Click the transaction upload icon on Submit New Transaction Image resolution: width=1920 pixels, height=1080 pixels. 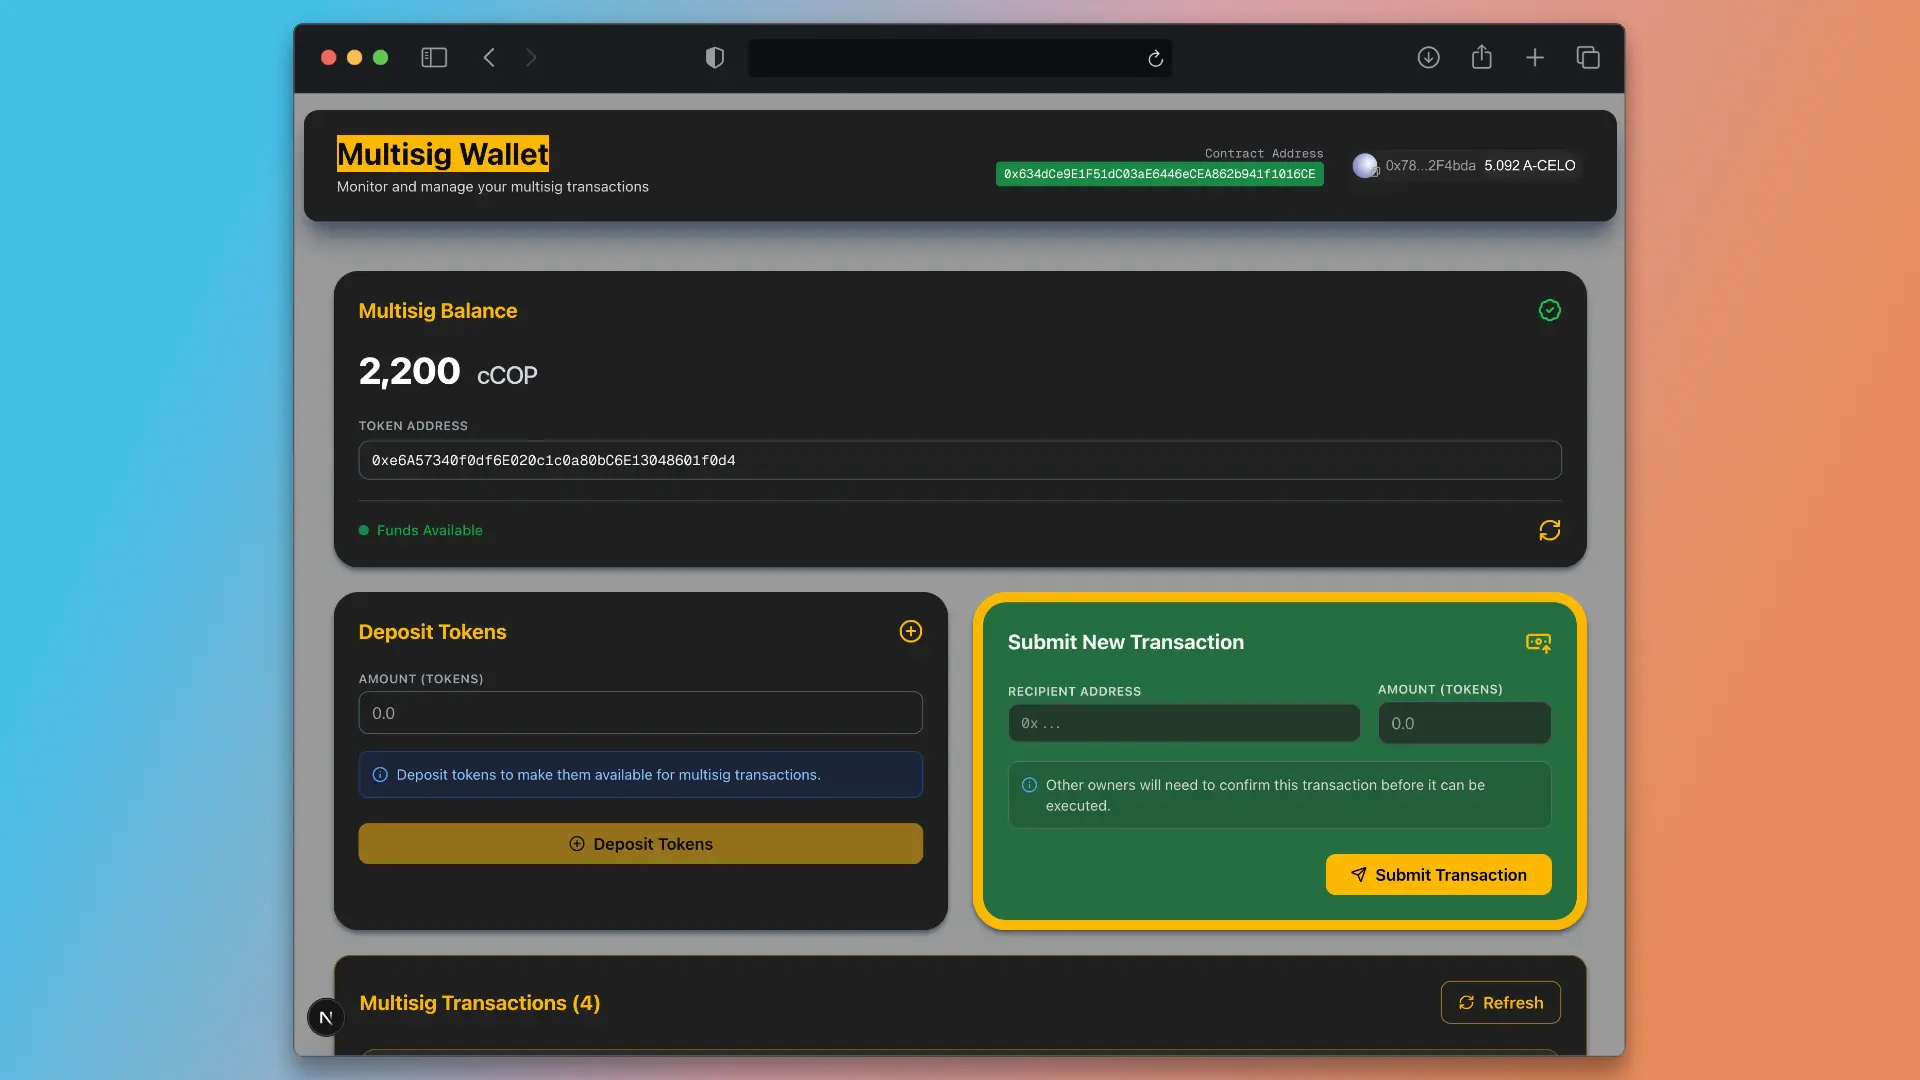(x=1539, y=643)
